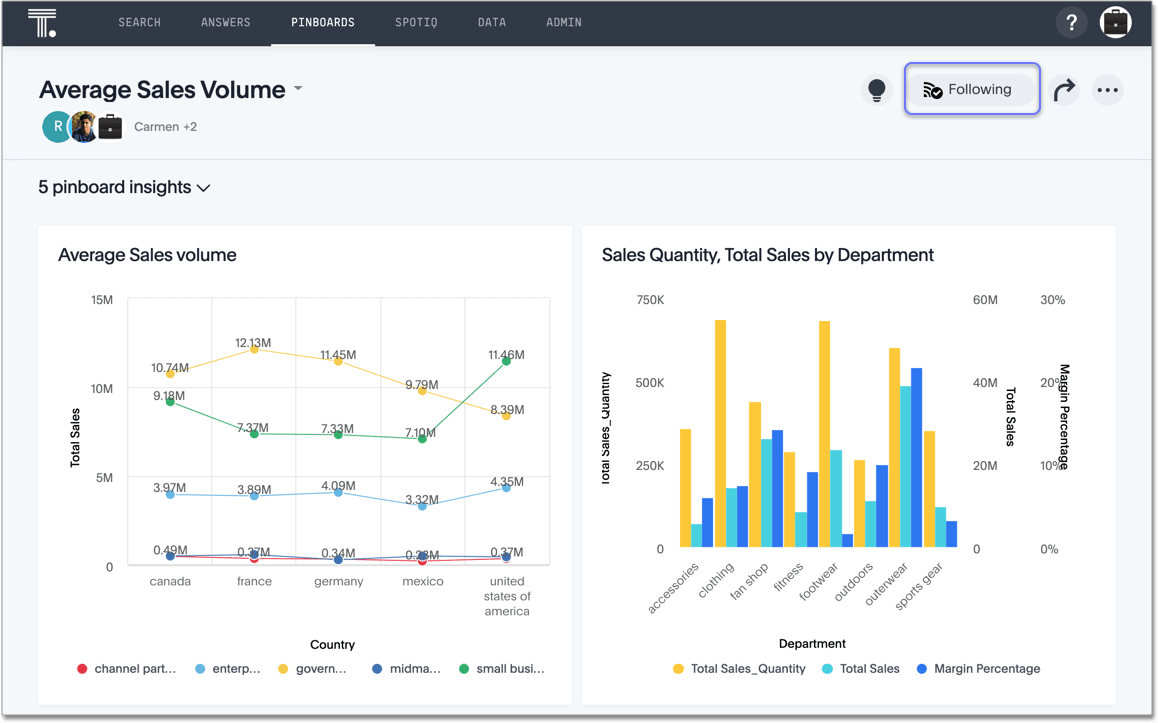Click the 11.46M data point for USA
Image resolution: width=1158 pixels, height=723 pixels.
(x=507, y=361)
